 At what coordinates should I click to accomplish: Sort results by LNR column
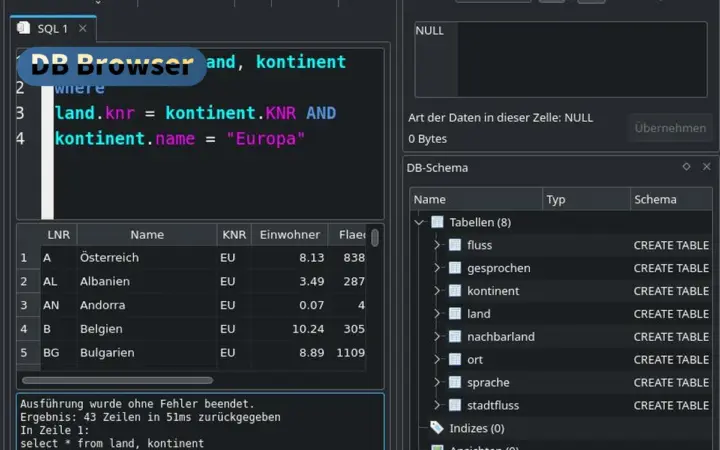pos(59,235)
